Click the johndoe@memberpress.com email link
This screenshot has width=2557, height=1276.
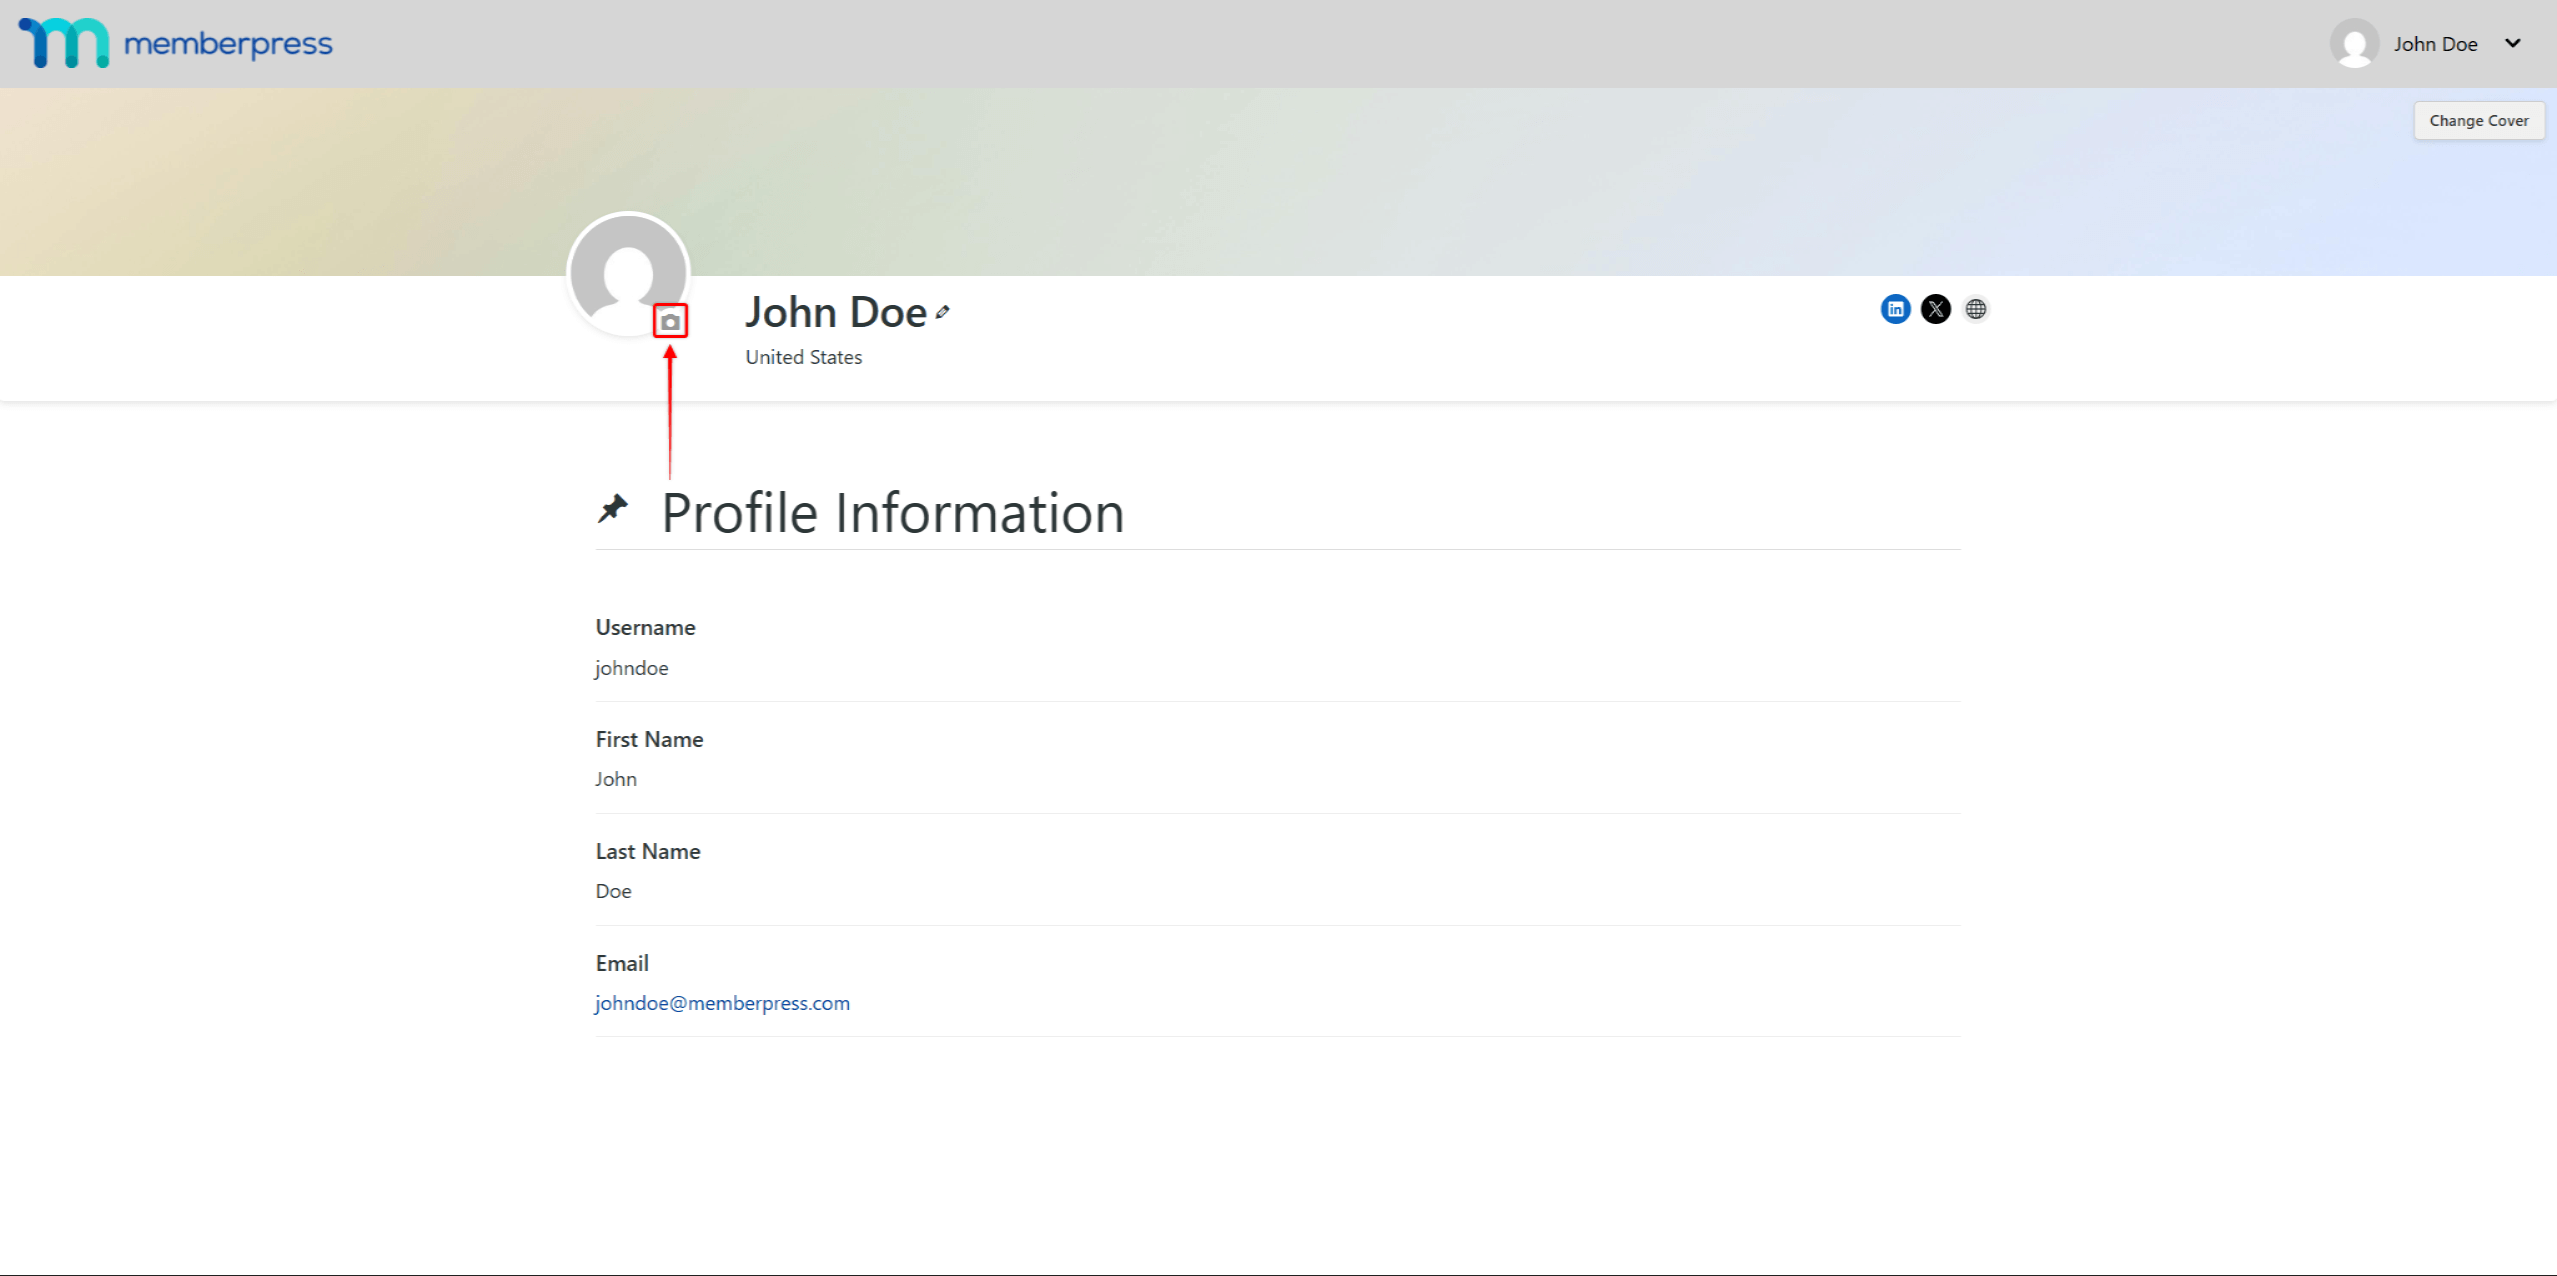[x=722, y=1003]
